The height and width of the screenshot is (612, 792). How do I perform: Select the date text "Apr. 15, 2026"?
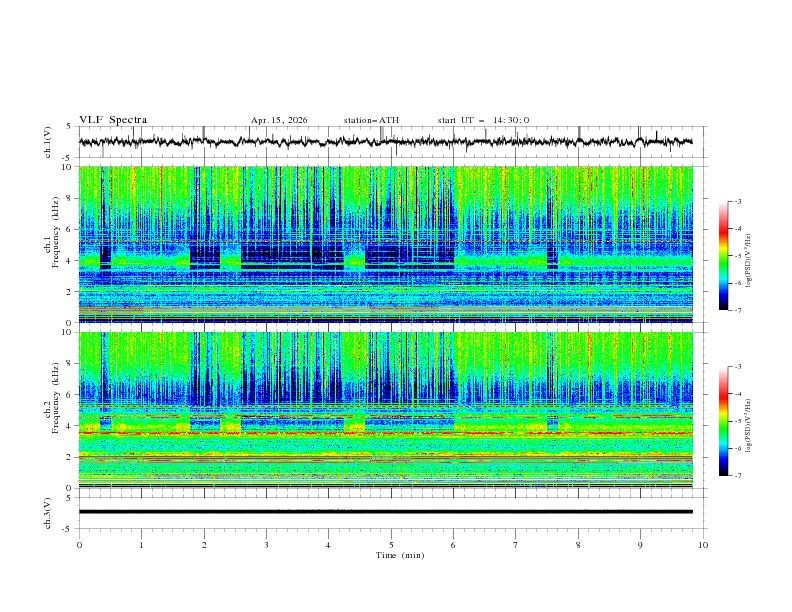click(279, 120)
